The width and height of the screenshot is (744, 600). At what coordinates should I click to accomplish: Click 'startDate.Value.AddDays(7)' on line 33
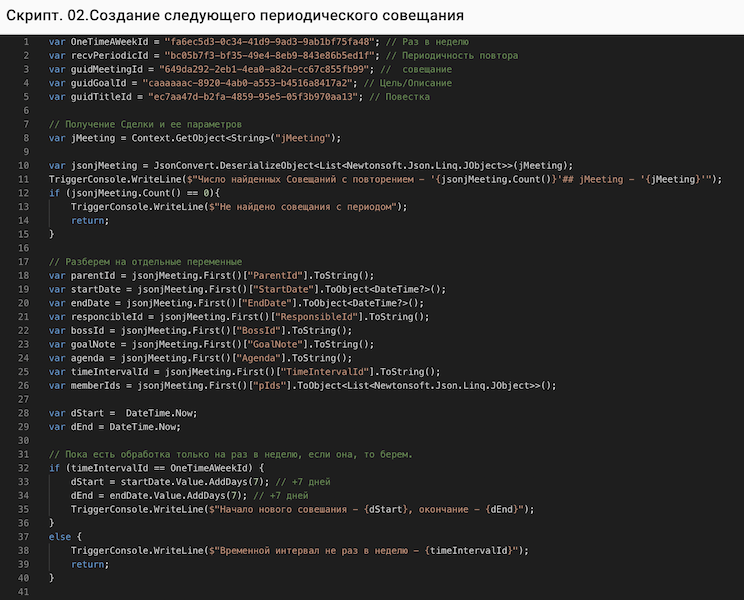(x=195, y=482)
